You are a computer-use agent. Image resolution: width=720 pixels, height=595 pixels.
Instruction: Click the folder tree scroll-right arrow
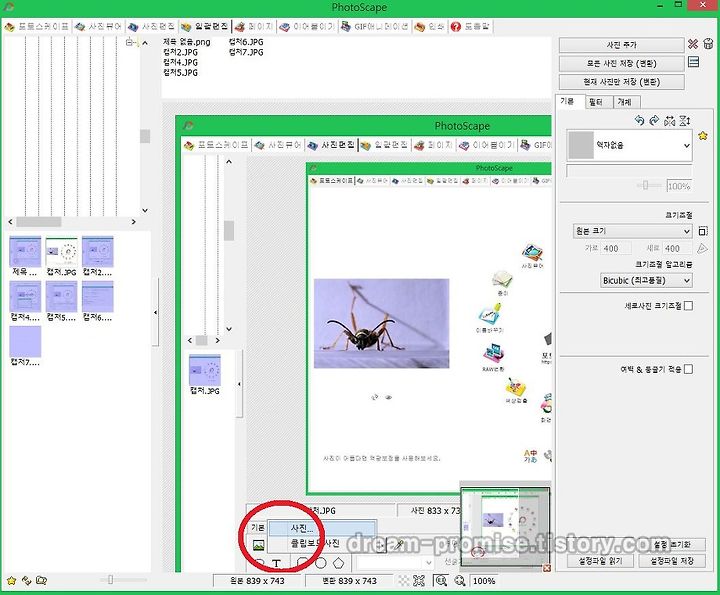point(134,222)
